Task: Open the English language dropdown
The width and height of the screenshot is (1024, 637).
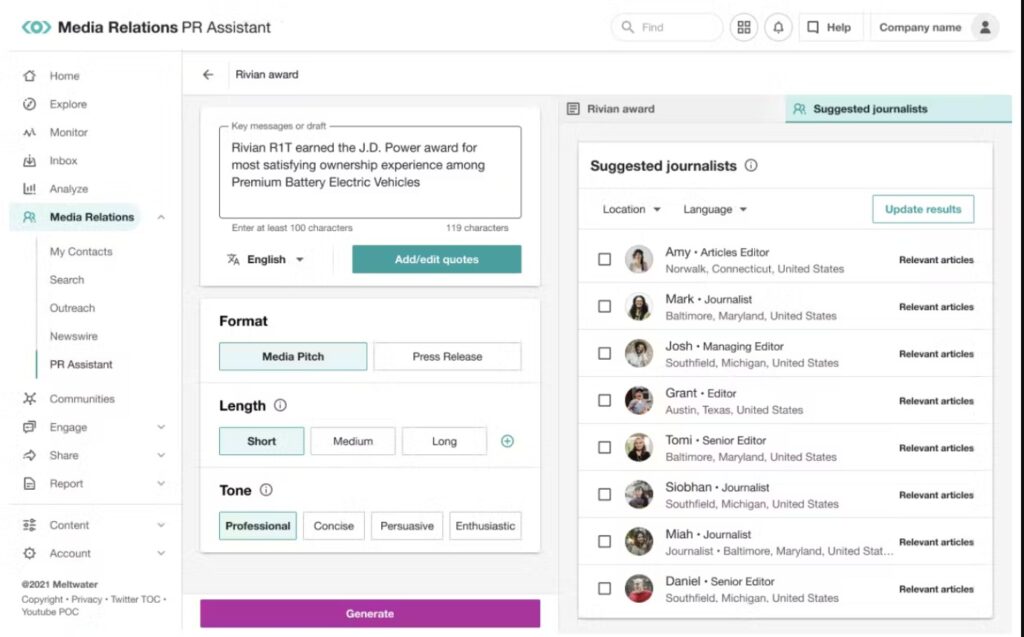Action: click(x=266, y=259)
